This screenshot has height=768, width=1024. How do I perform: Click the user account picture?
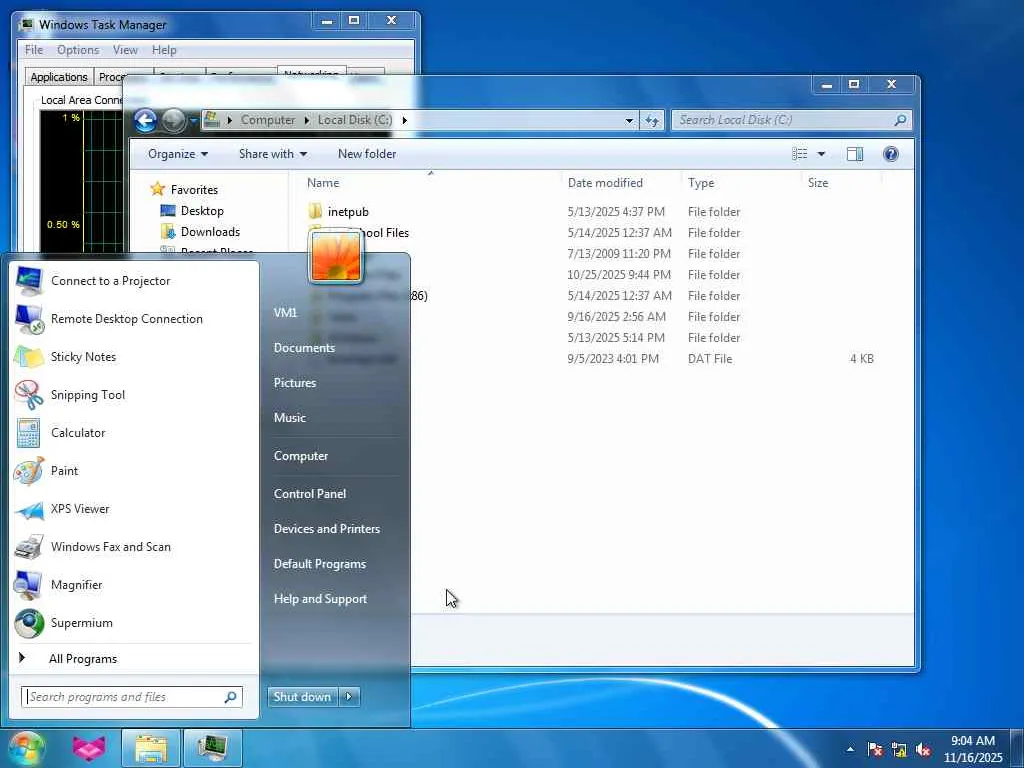point(336,256)
